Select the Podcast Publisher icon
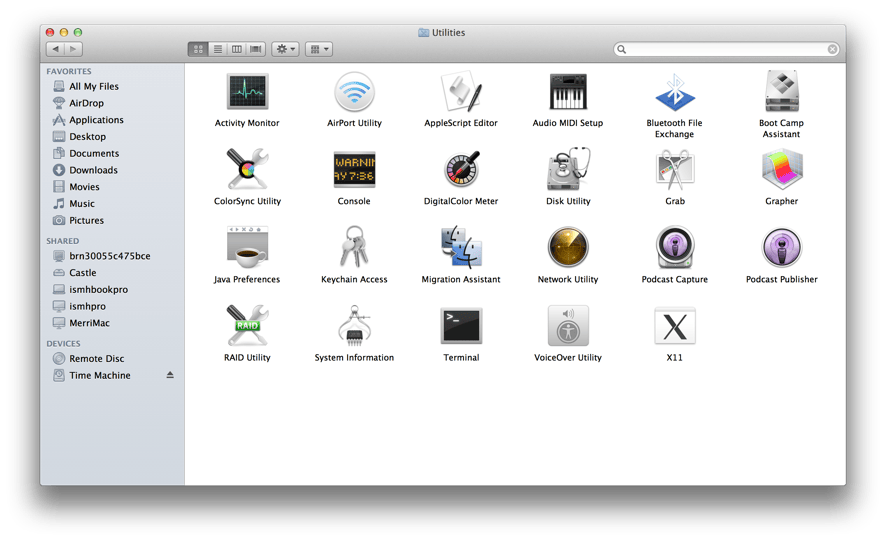 781,247
